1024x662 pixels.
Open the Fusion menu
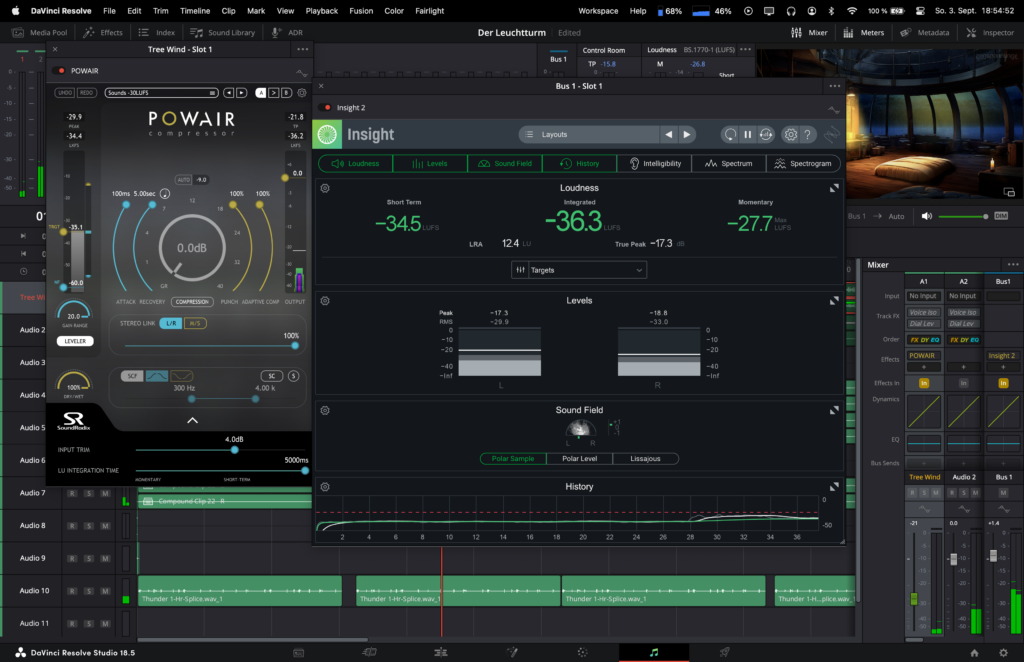coord(360,11)
